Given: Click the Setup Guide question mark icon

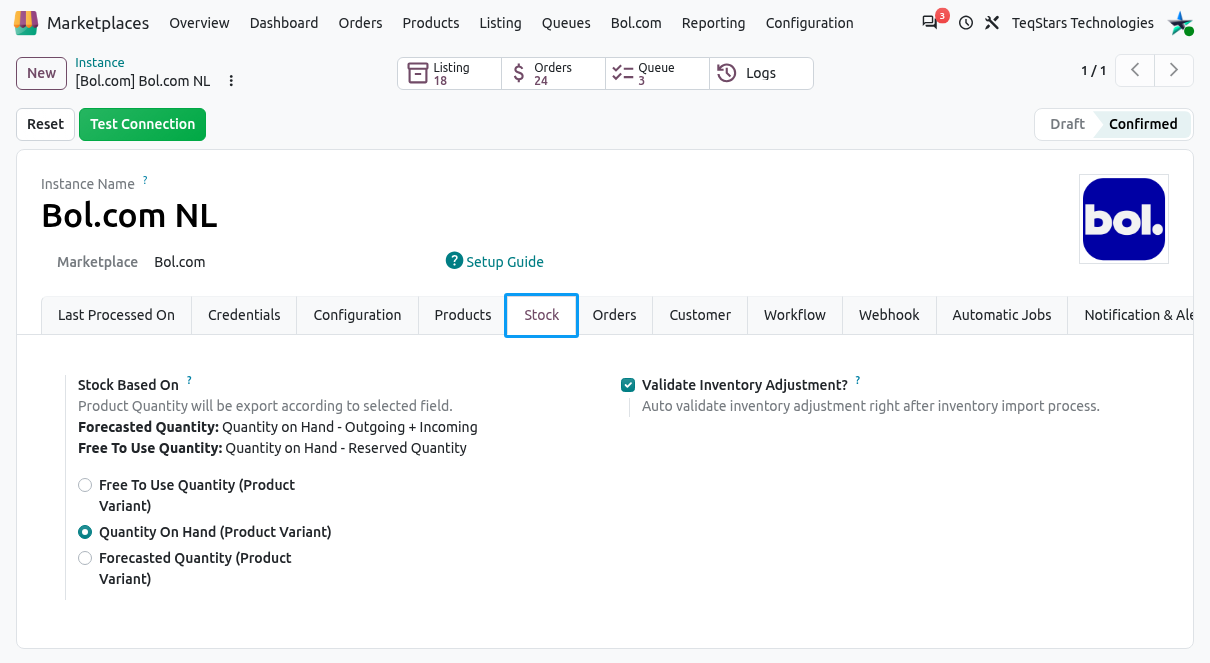Looking at the screenshot, I should pos(454,261).
